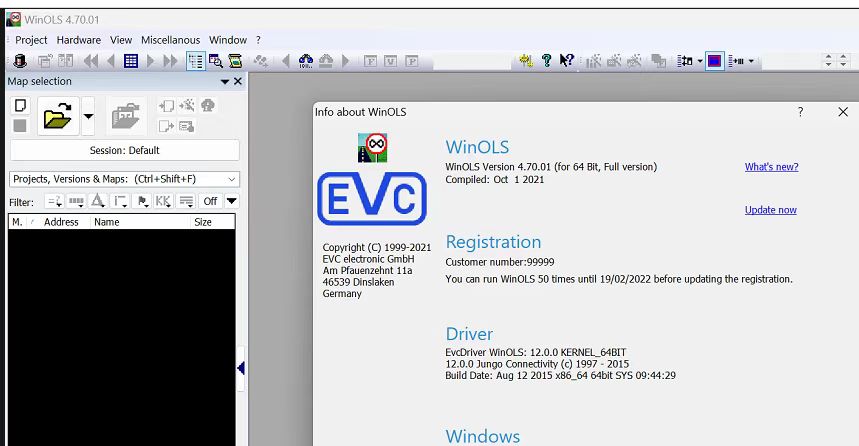The image size is (859, 446).
Task: Collapse side panel with blue arrow handle
Action: coord(240,368)
